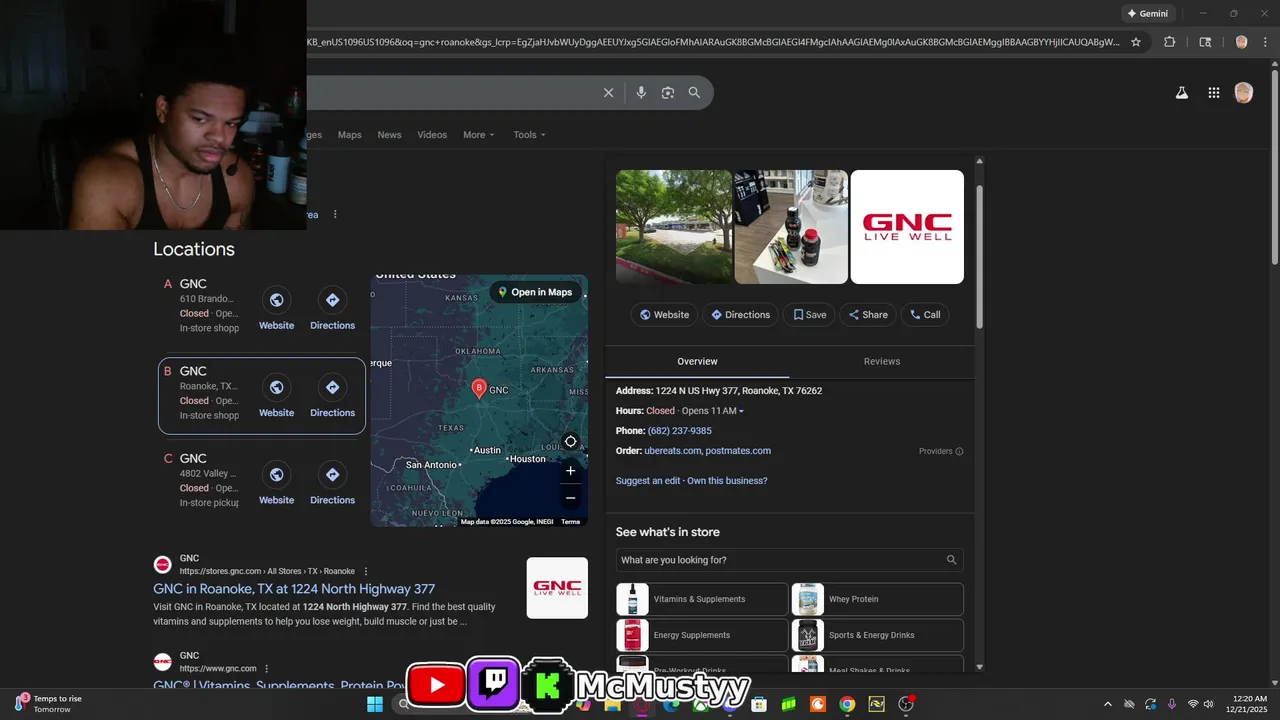Image resolution: width=1280 pixels, height=720 pixels.
Task: Open the Gemini button in Chrome
Action: tap(1147, 14)
